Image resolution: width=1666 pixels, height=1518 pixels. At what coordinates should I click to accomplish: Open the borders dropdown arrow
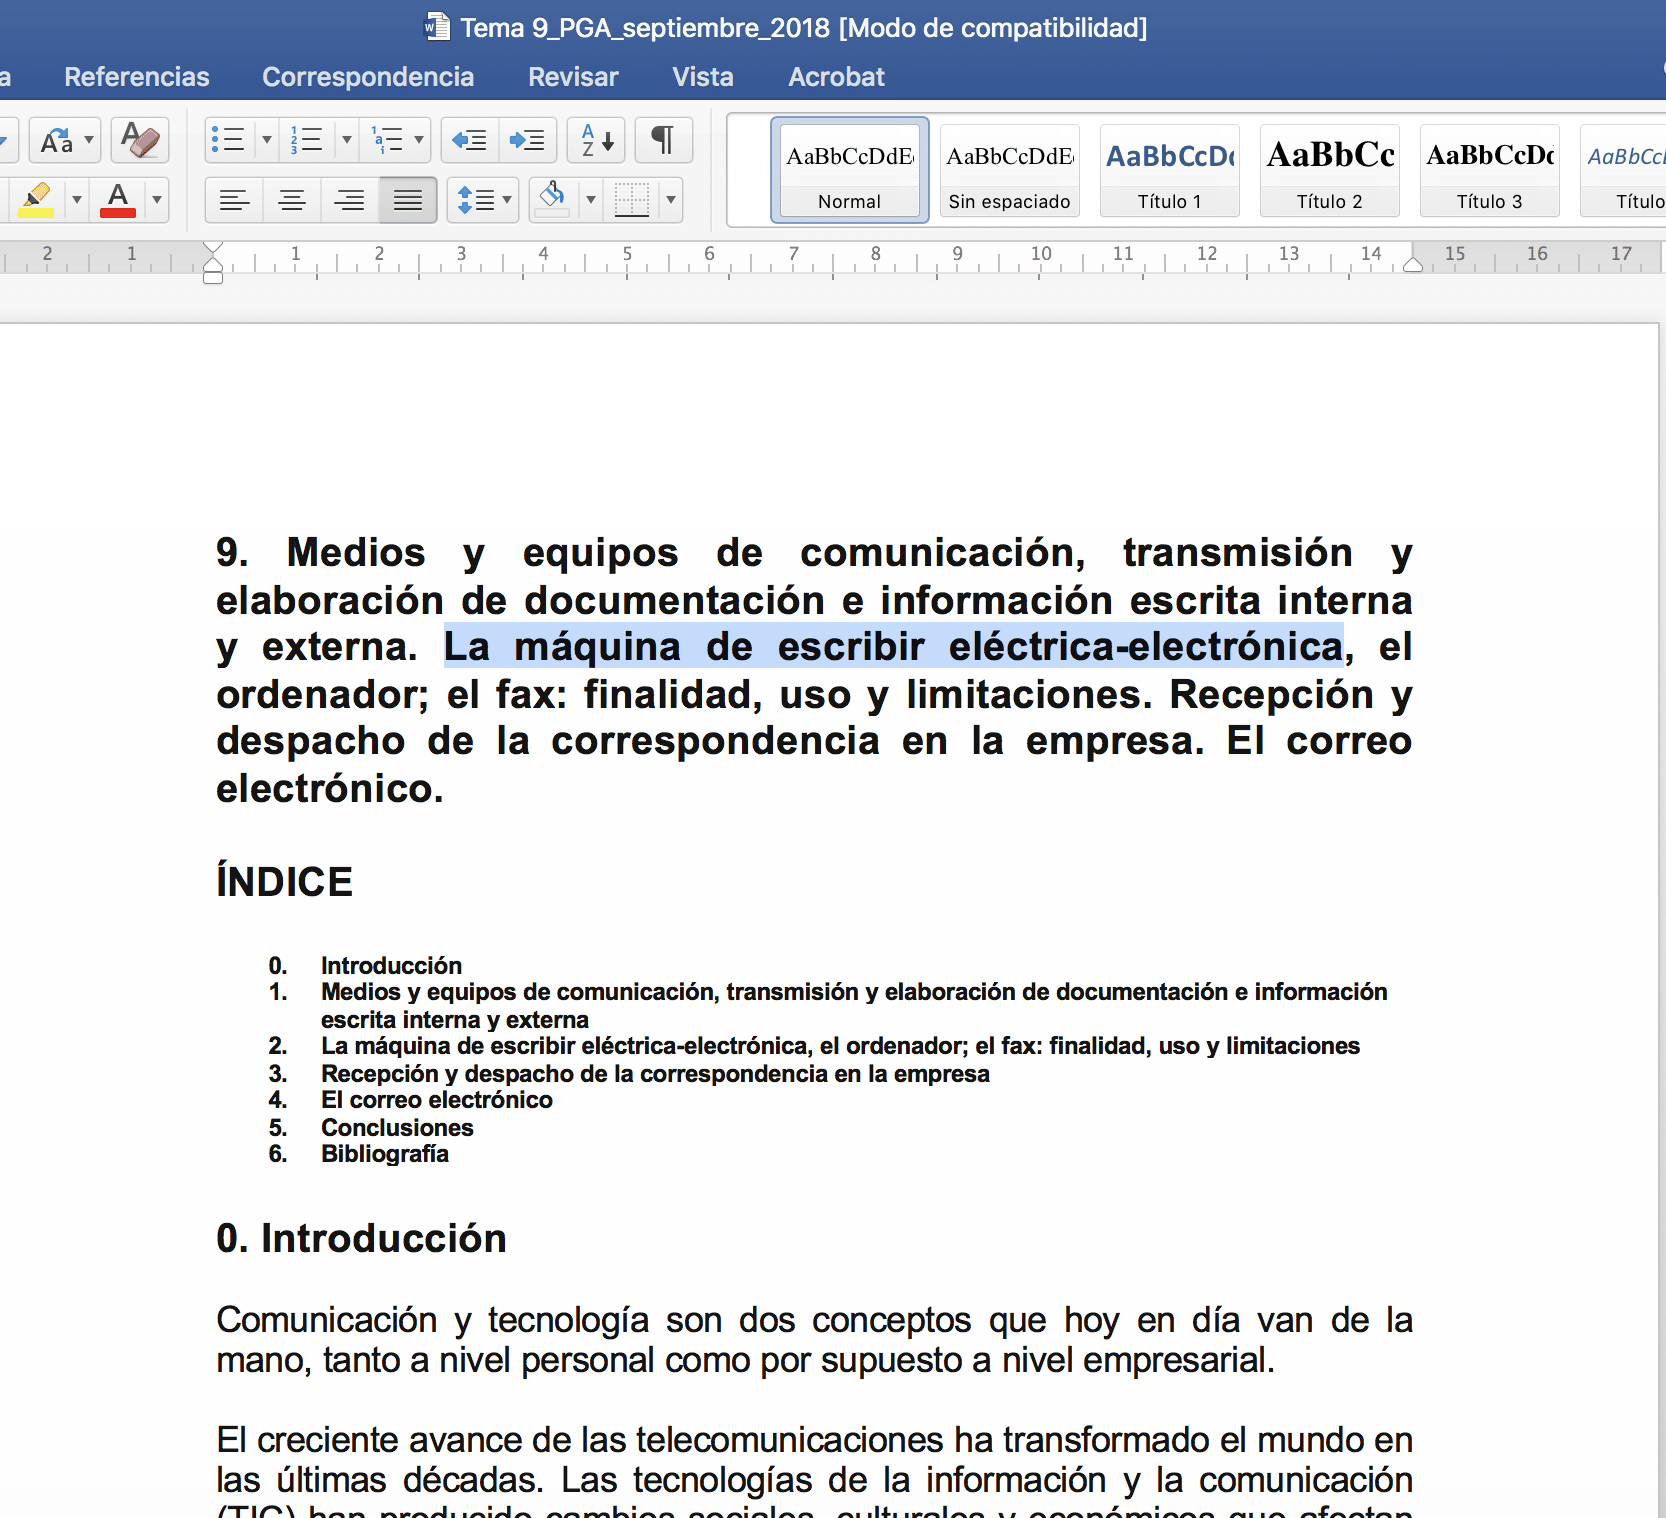[671, 200]
